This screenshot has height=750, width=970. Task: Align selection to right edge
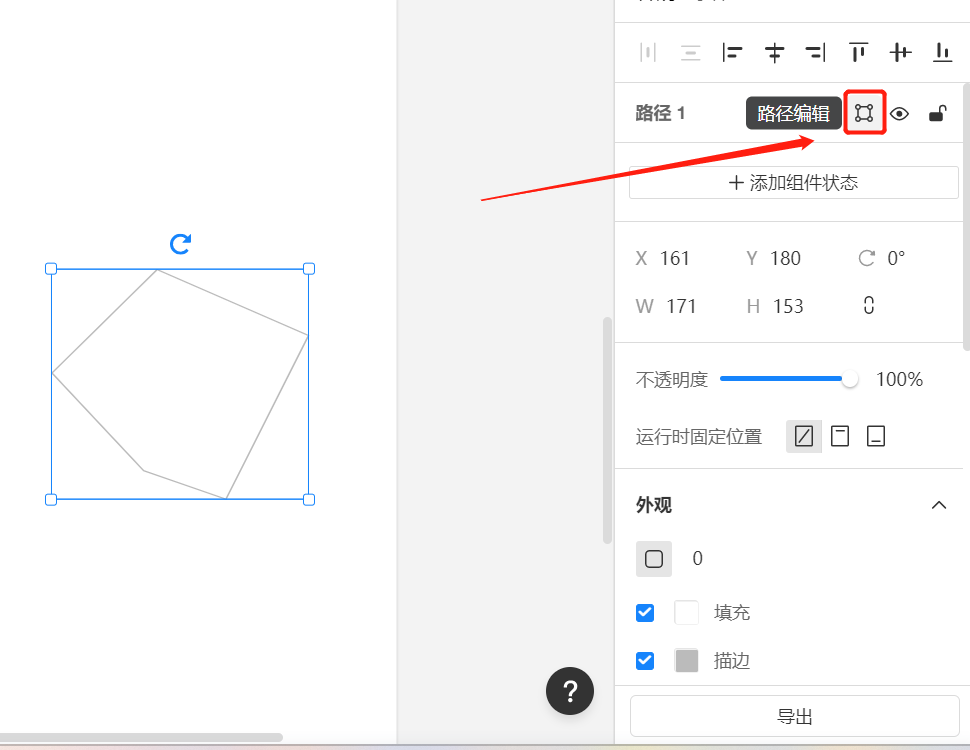815,53
